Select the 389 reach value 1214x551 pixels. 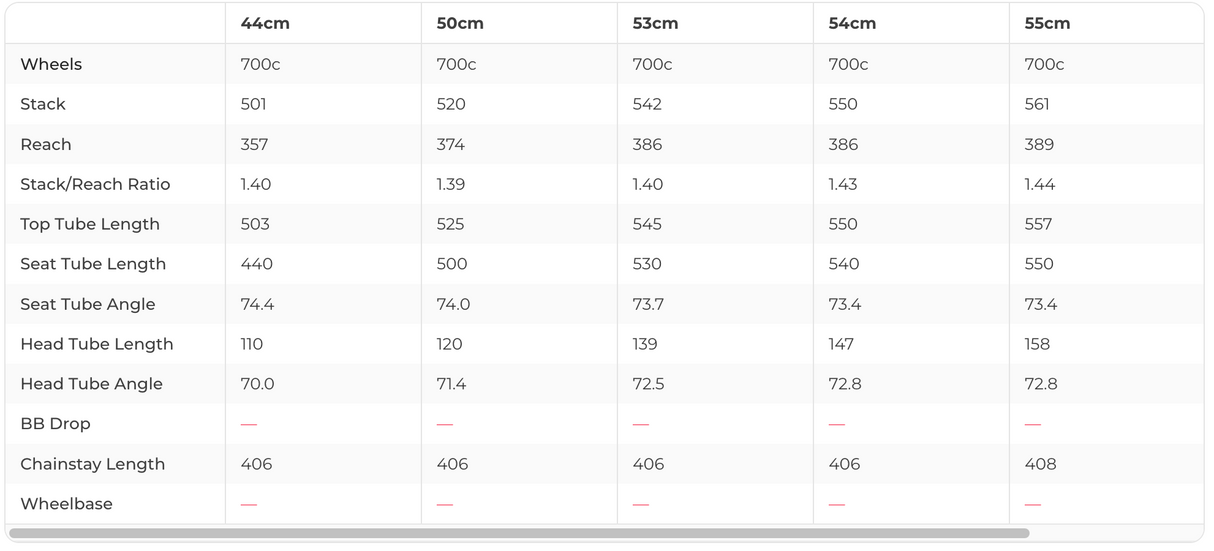(x=1039, y=144)
